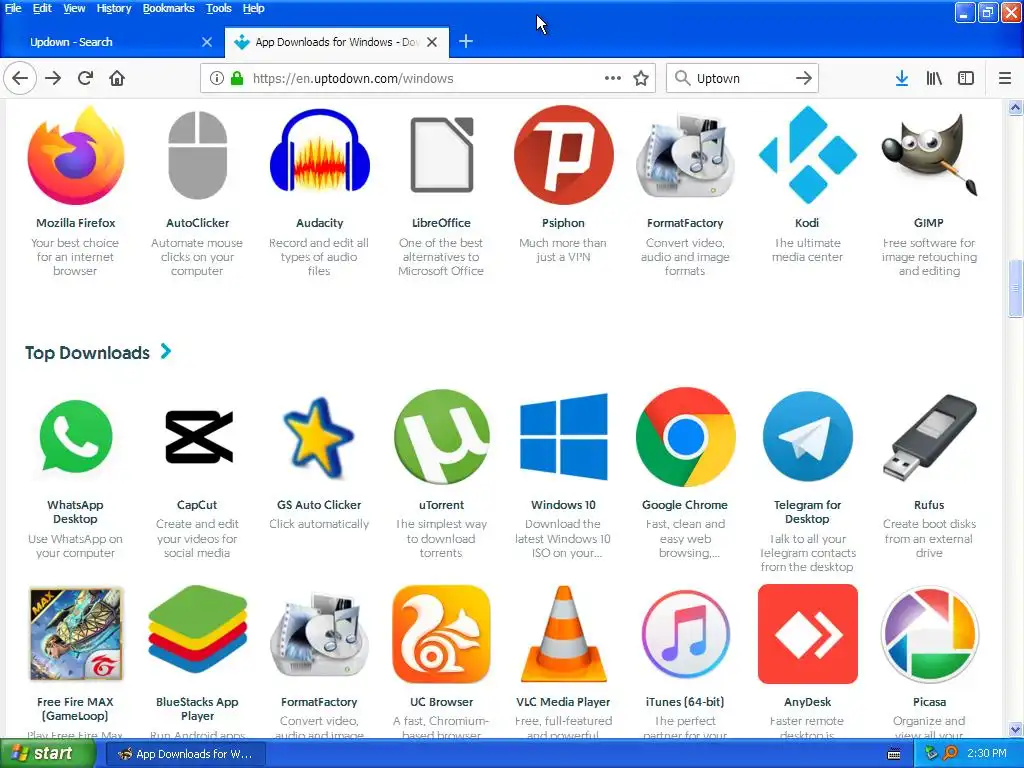Open the iTunes music note icon

coord(685,635)
